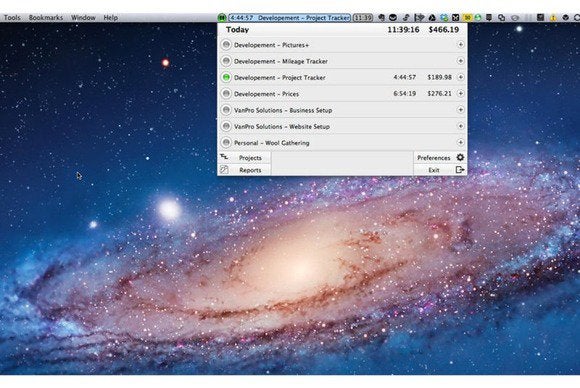
Task: Click the black square X menu bar icon
Action: coord(455,17)
